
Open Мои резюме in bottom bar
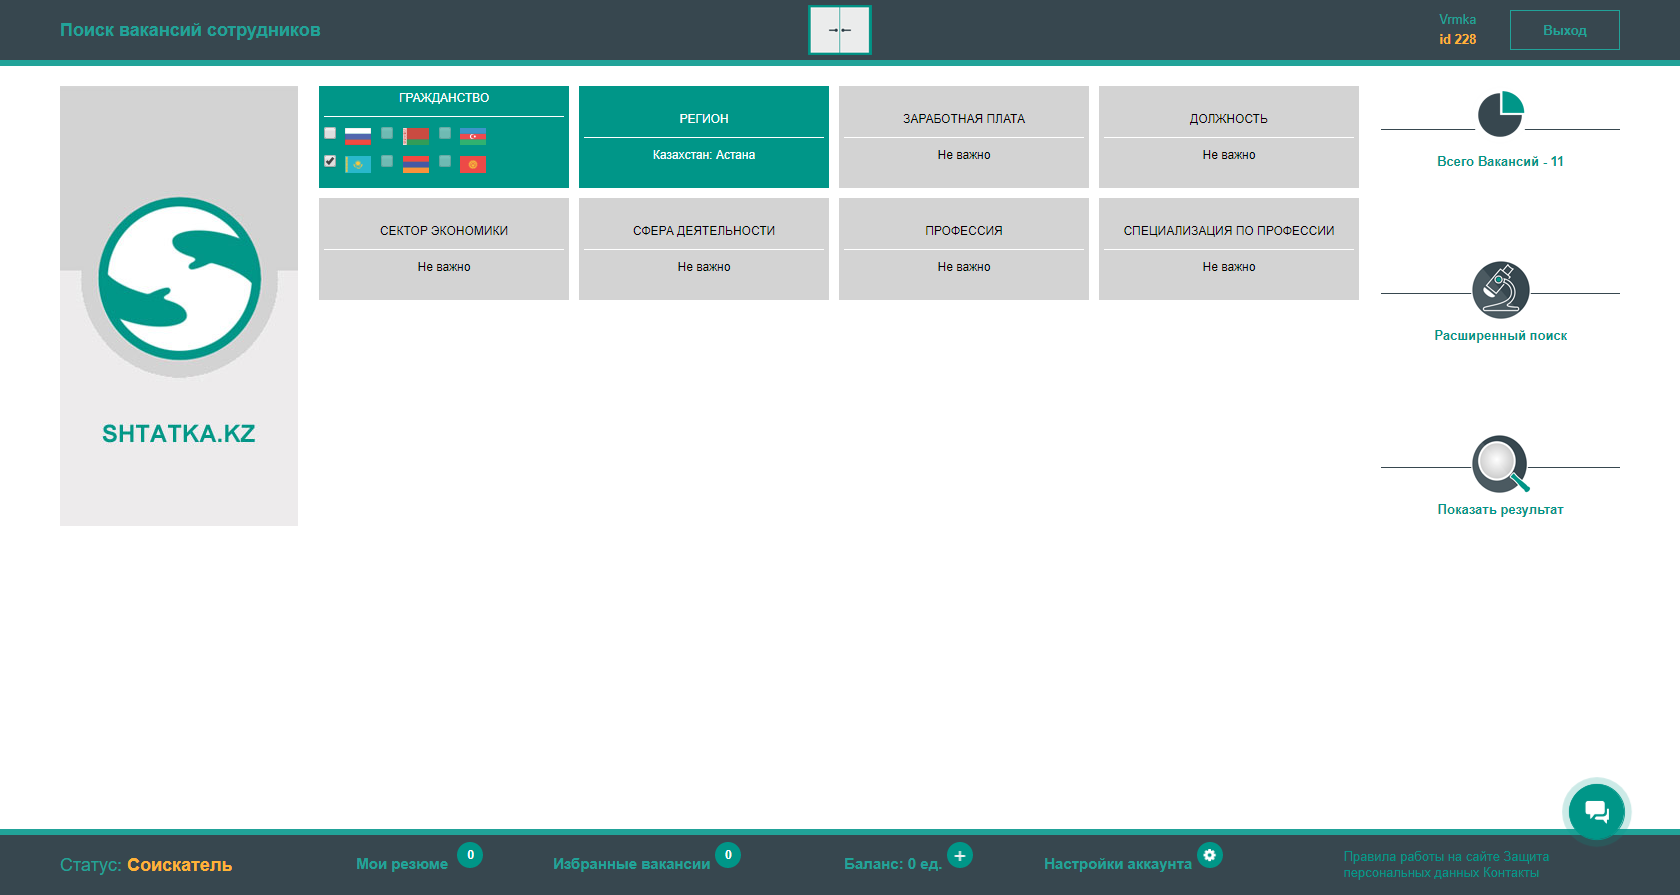(x=402, y=864)
